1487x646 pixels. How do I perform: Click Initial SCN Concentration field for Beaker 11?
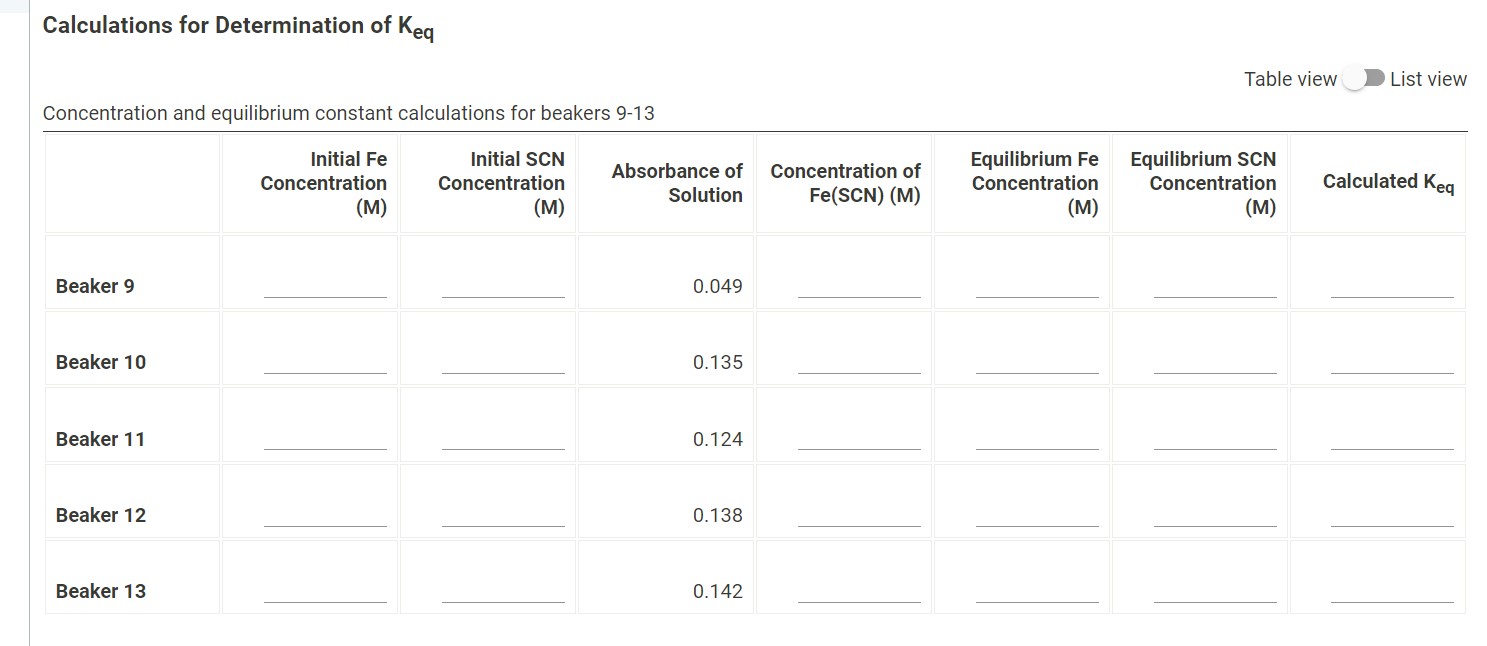pos(501,446)
